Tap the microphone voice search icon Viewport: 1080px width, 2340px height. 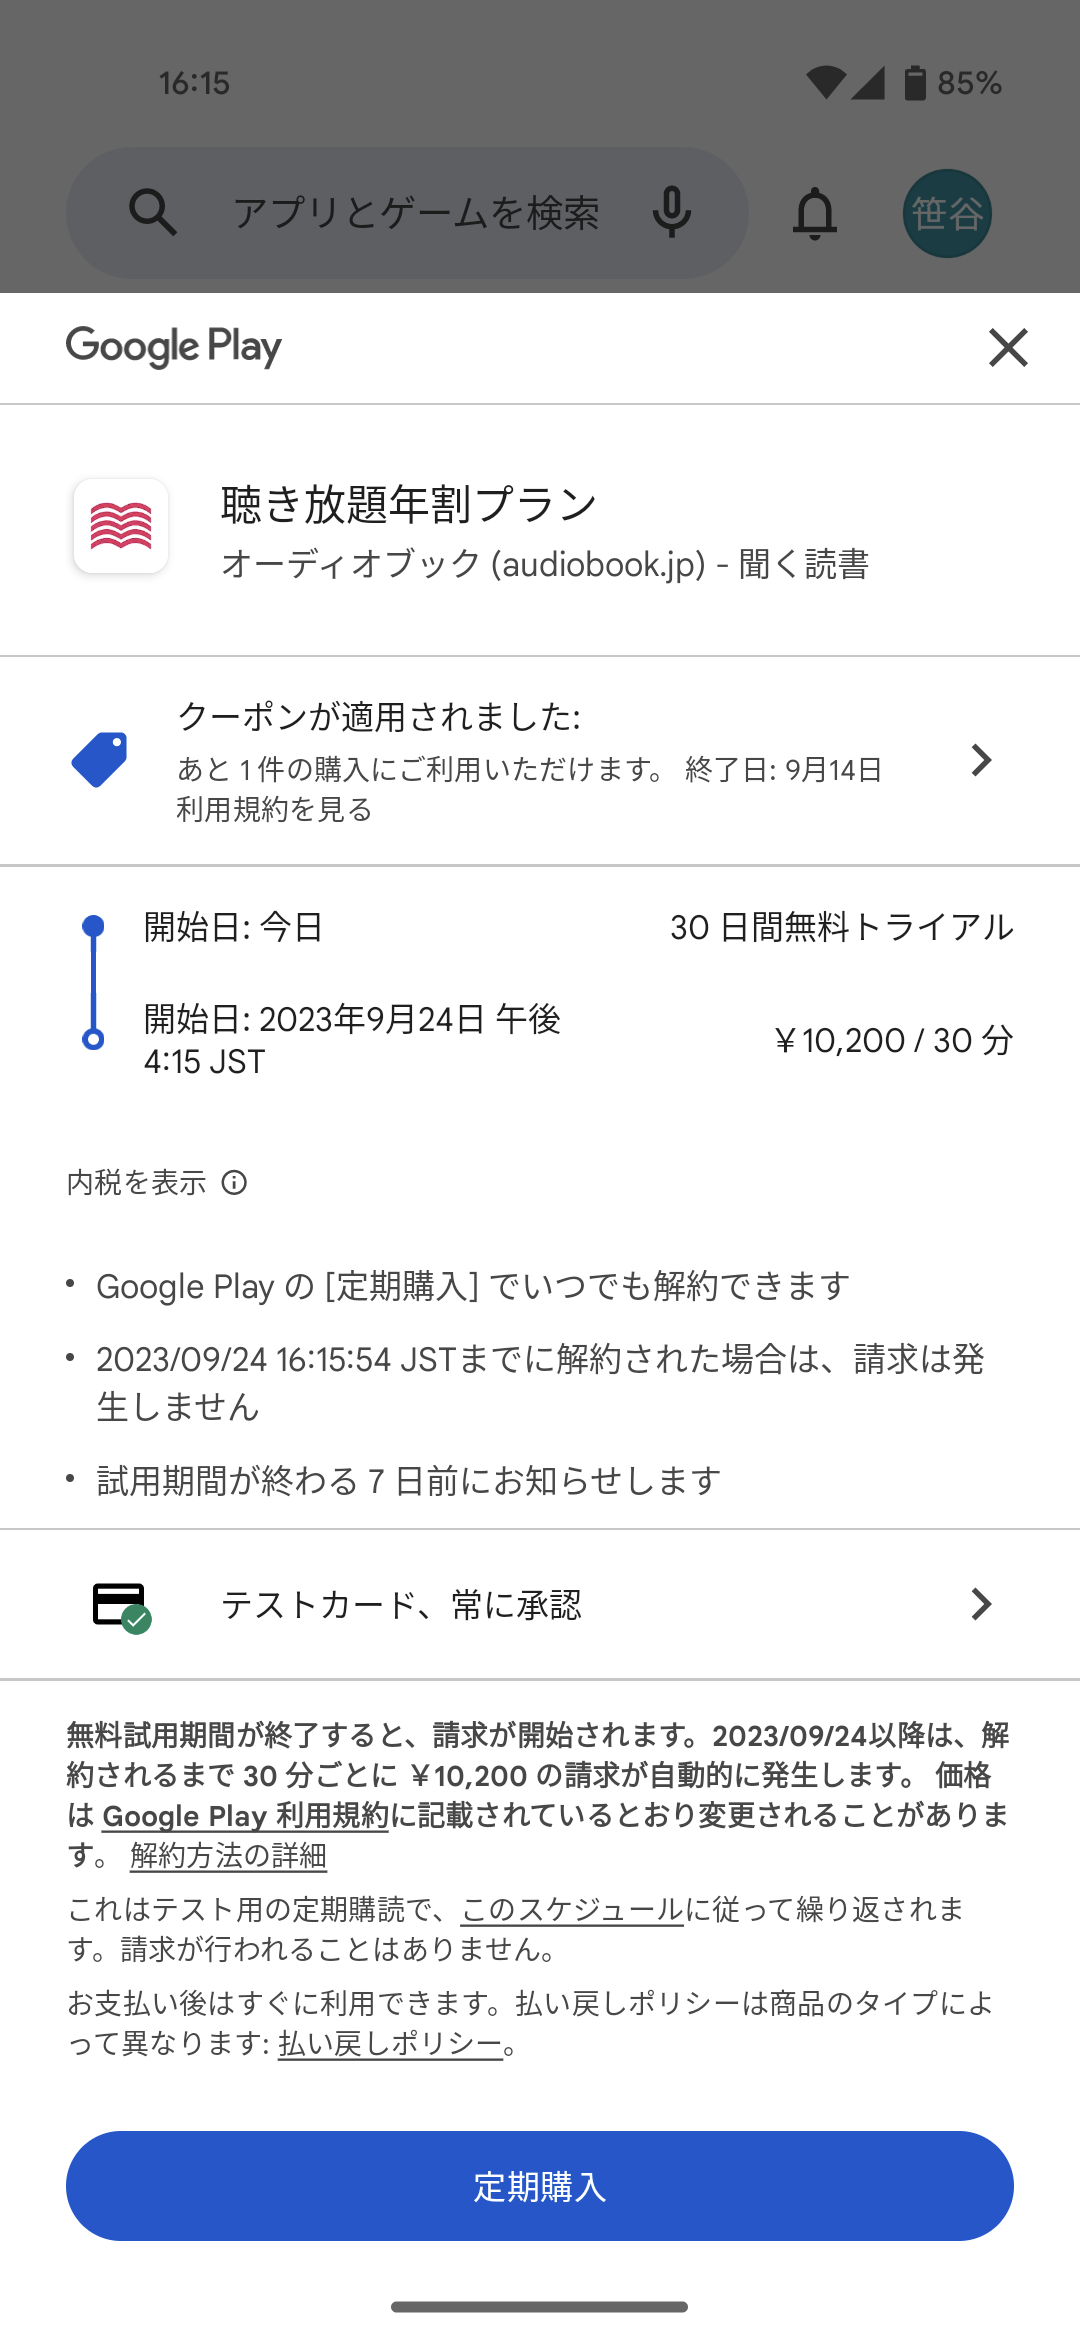coord(672,212)
